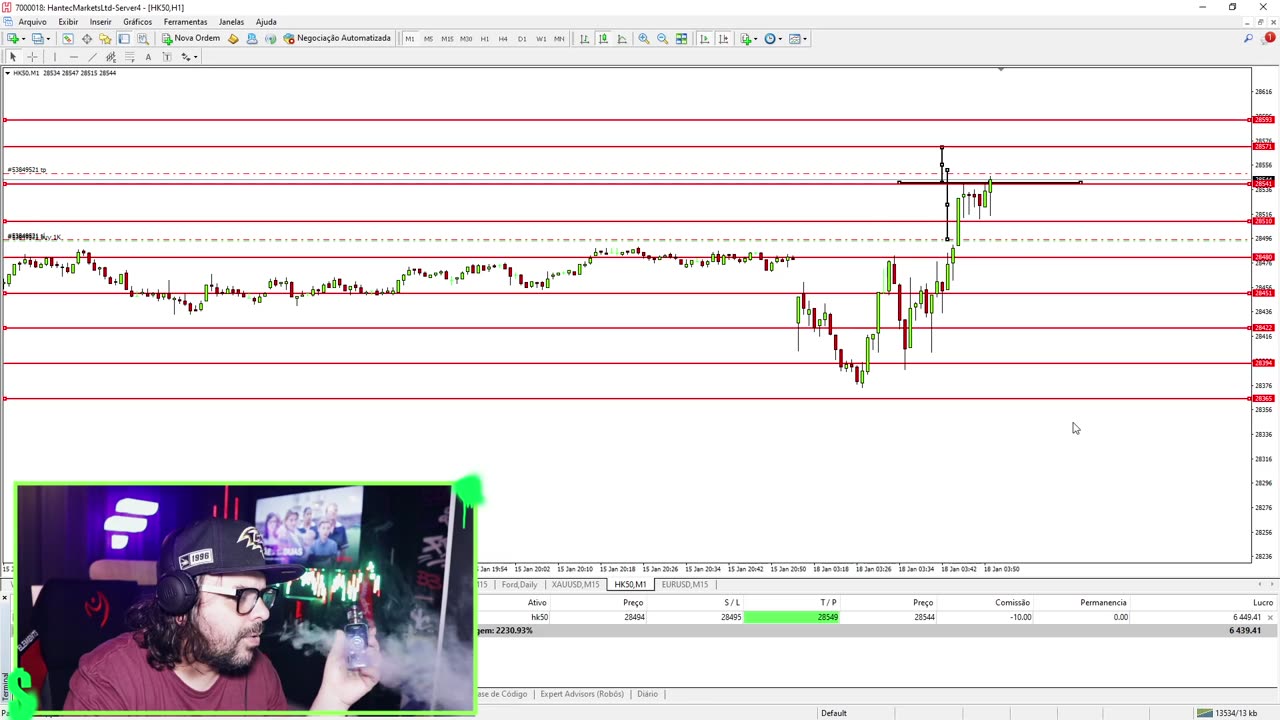Zoom in on the chart

tap(644, 39)
